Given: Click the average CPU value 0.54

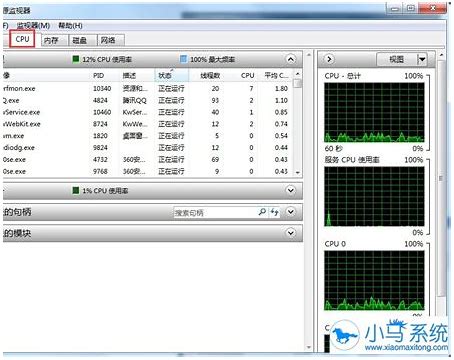Looking at the screenshot, I should pyautogui.click(x=281, y=136).
